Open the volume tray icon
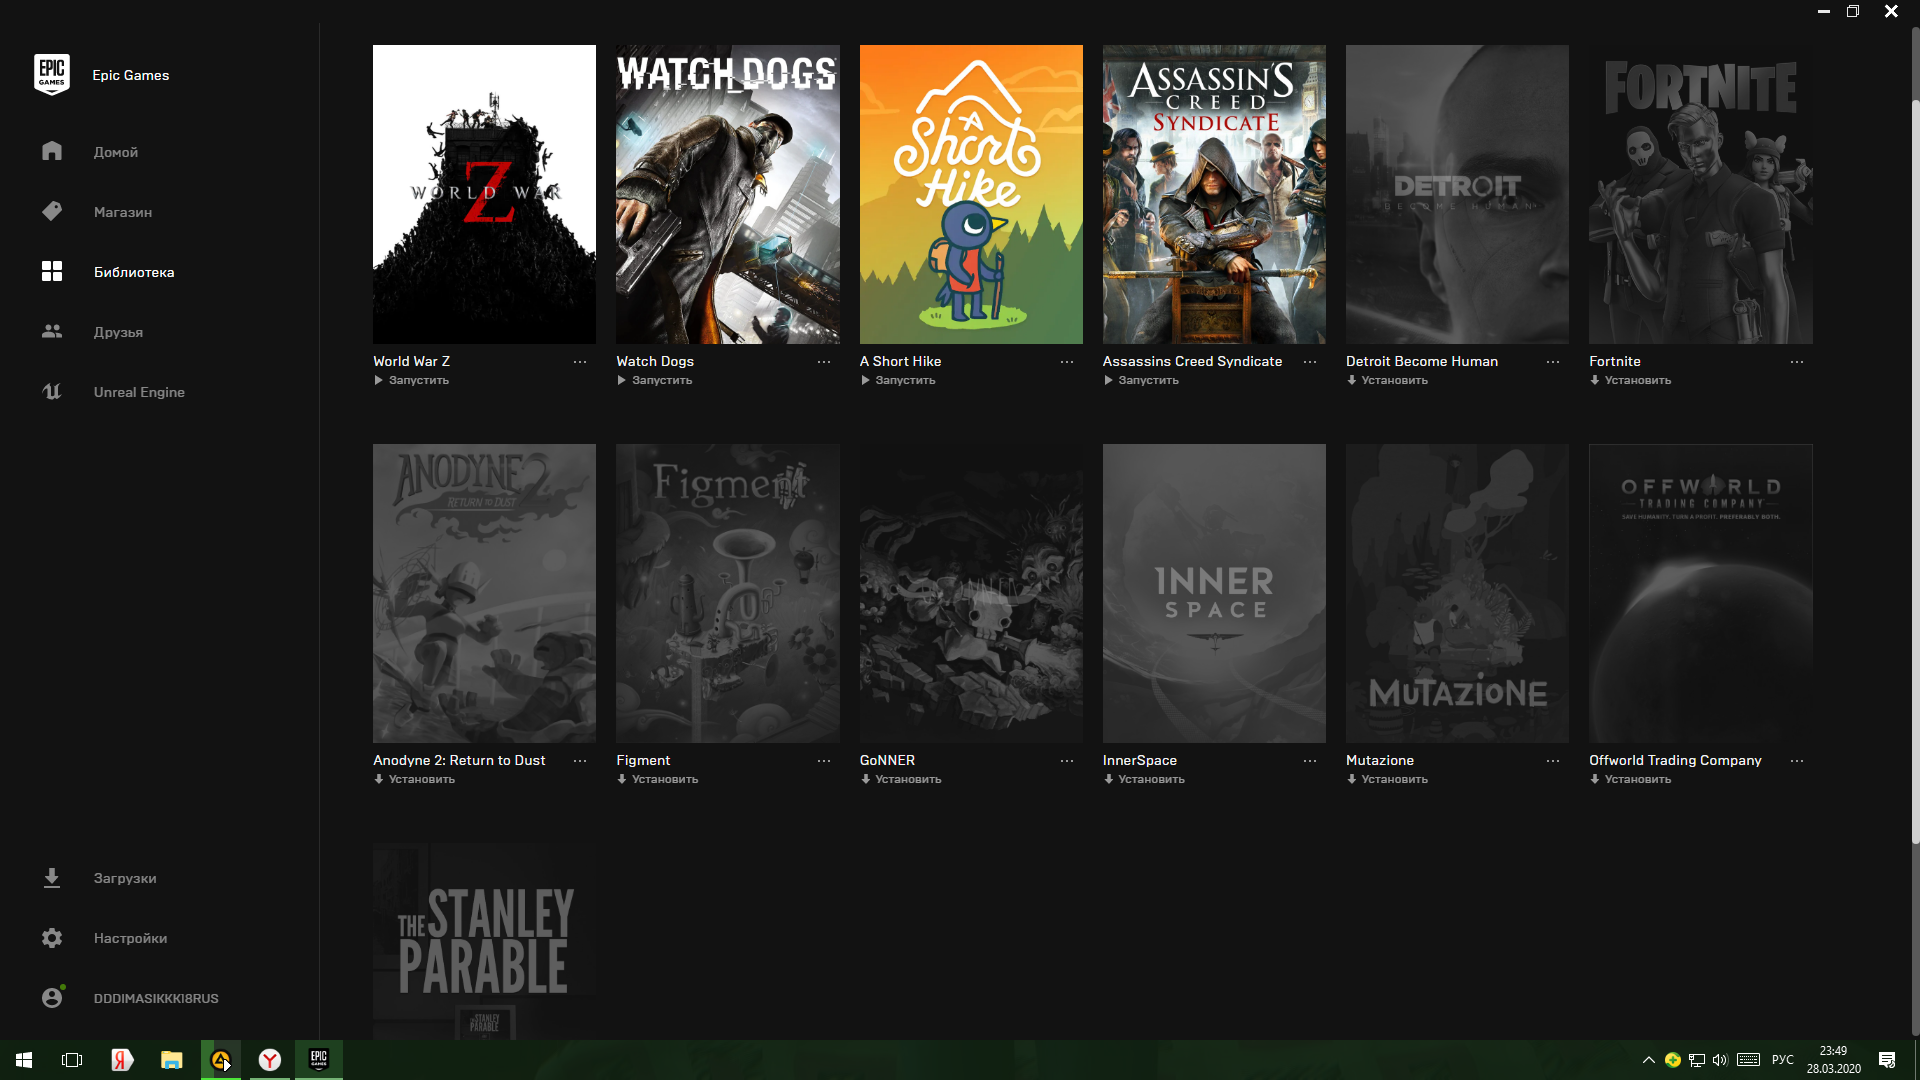 1720,1060
